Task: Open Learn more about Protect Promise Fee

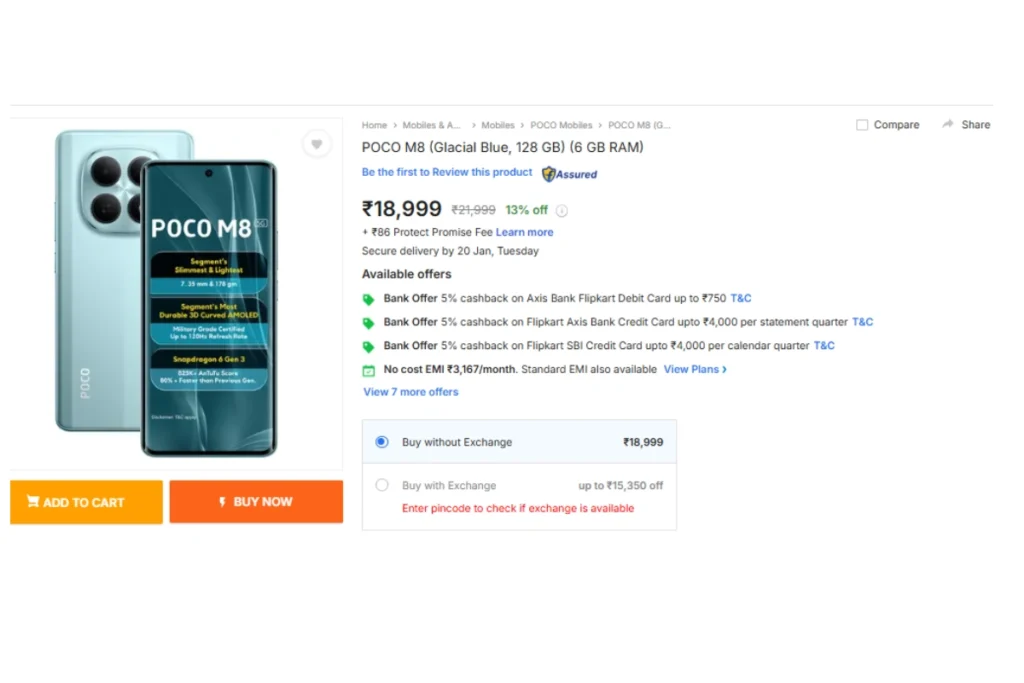Action: point(524,232)
